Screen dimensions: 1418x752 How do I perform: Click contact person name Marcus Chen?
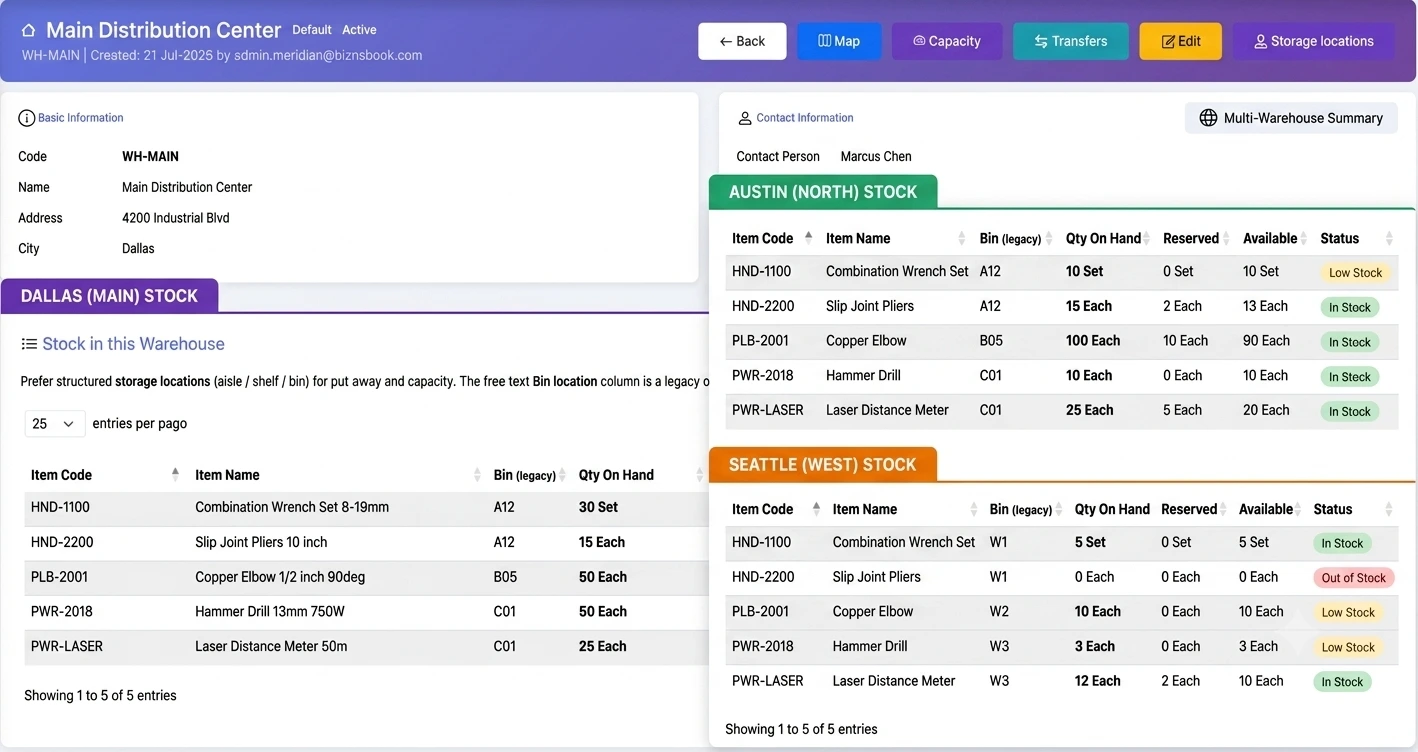[x=876, y=157]
